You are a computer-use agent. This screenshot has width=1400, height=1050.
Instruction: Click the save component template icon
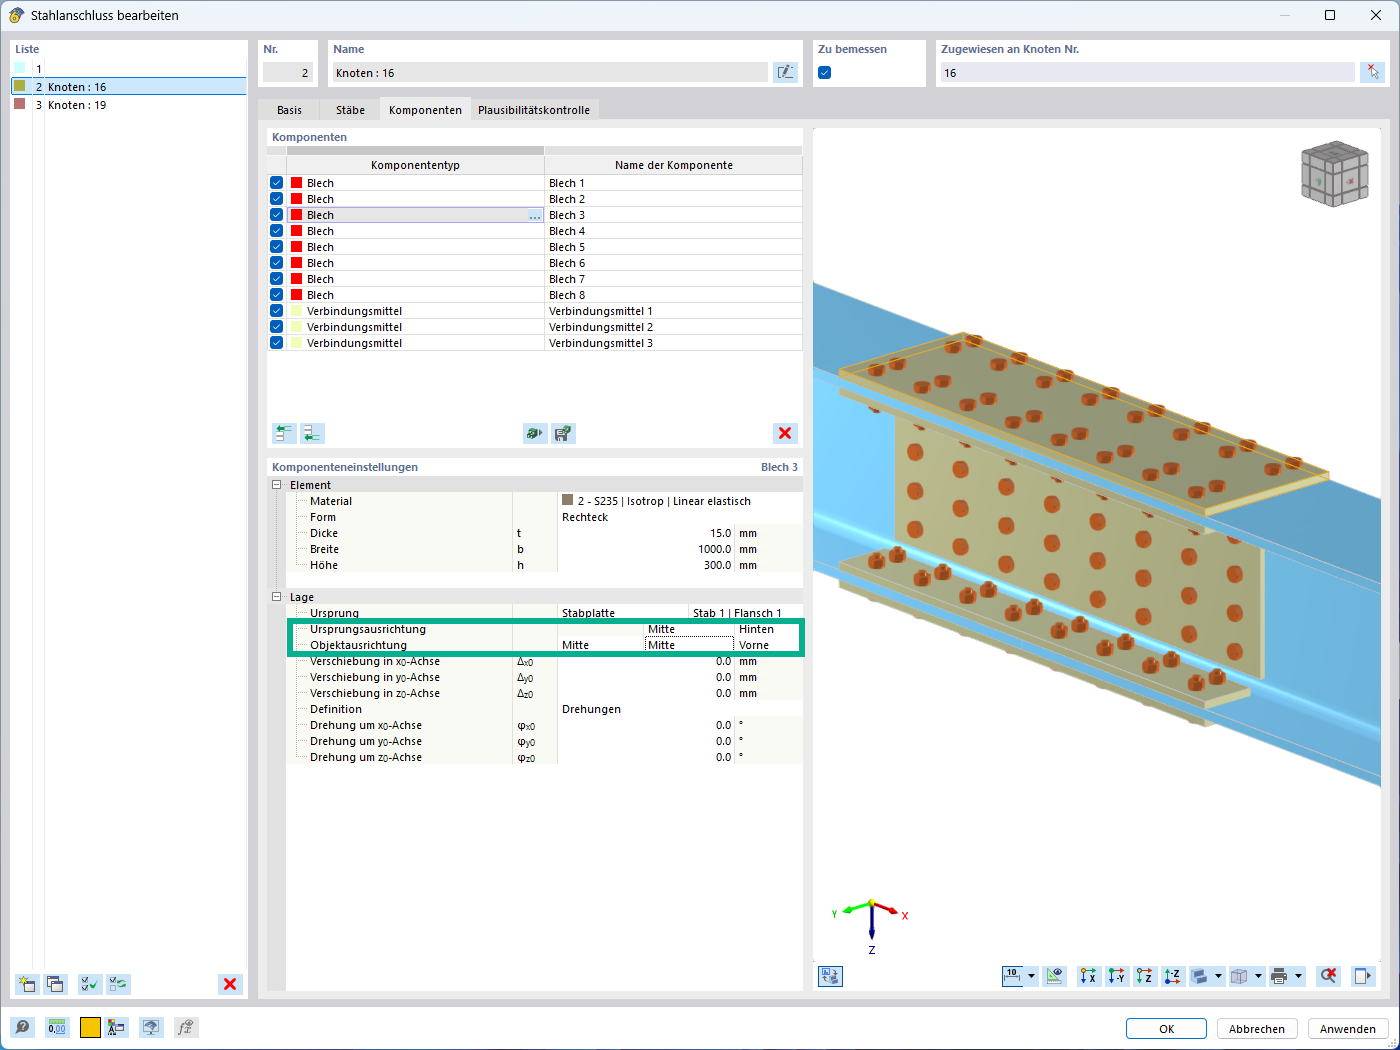(563, 433)
